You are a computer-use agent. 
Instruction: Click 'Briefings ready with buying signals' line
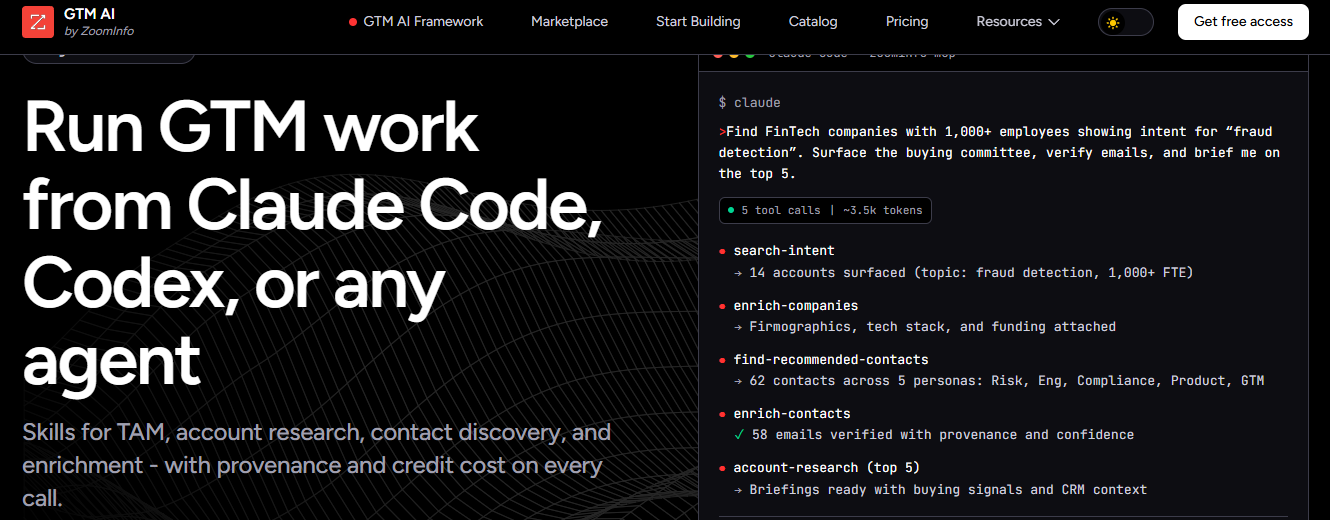pos(941,489)
